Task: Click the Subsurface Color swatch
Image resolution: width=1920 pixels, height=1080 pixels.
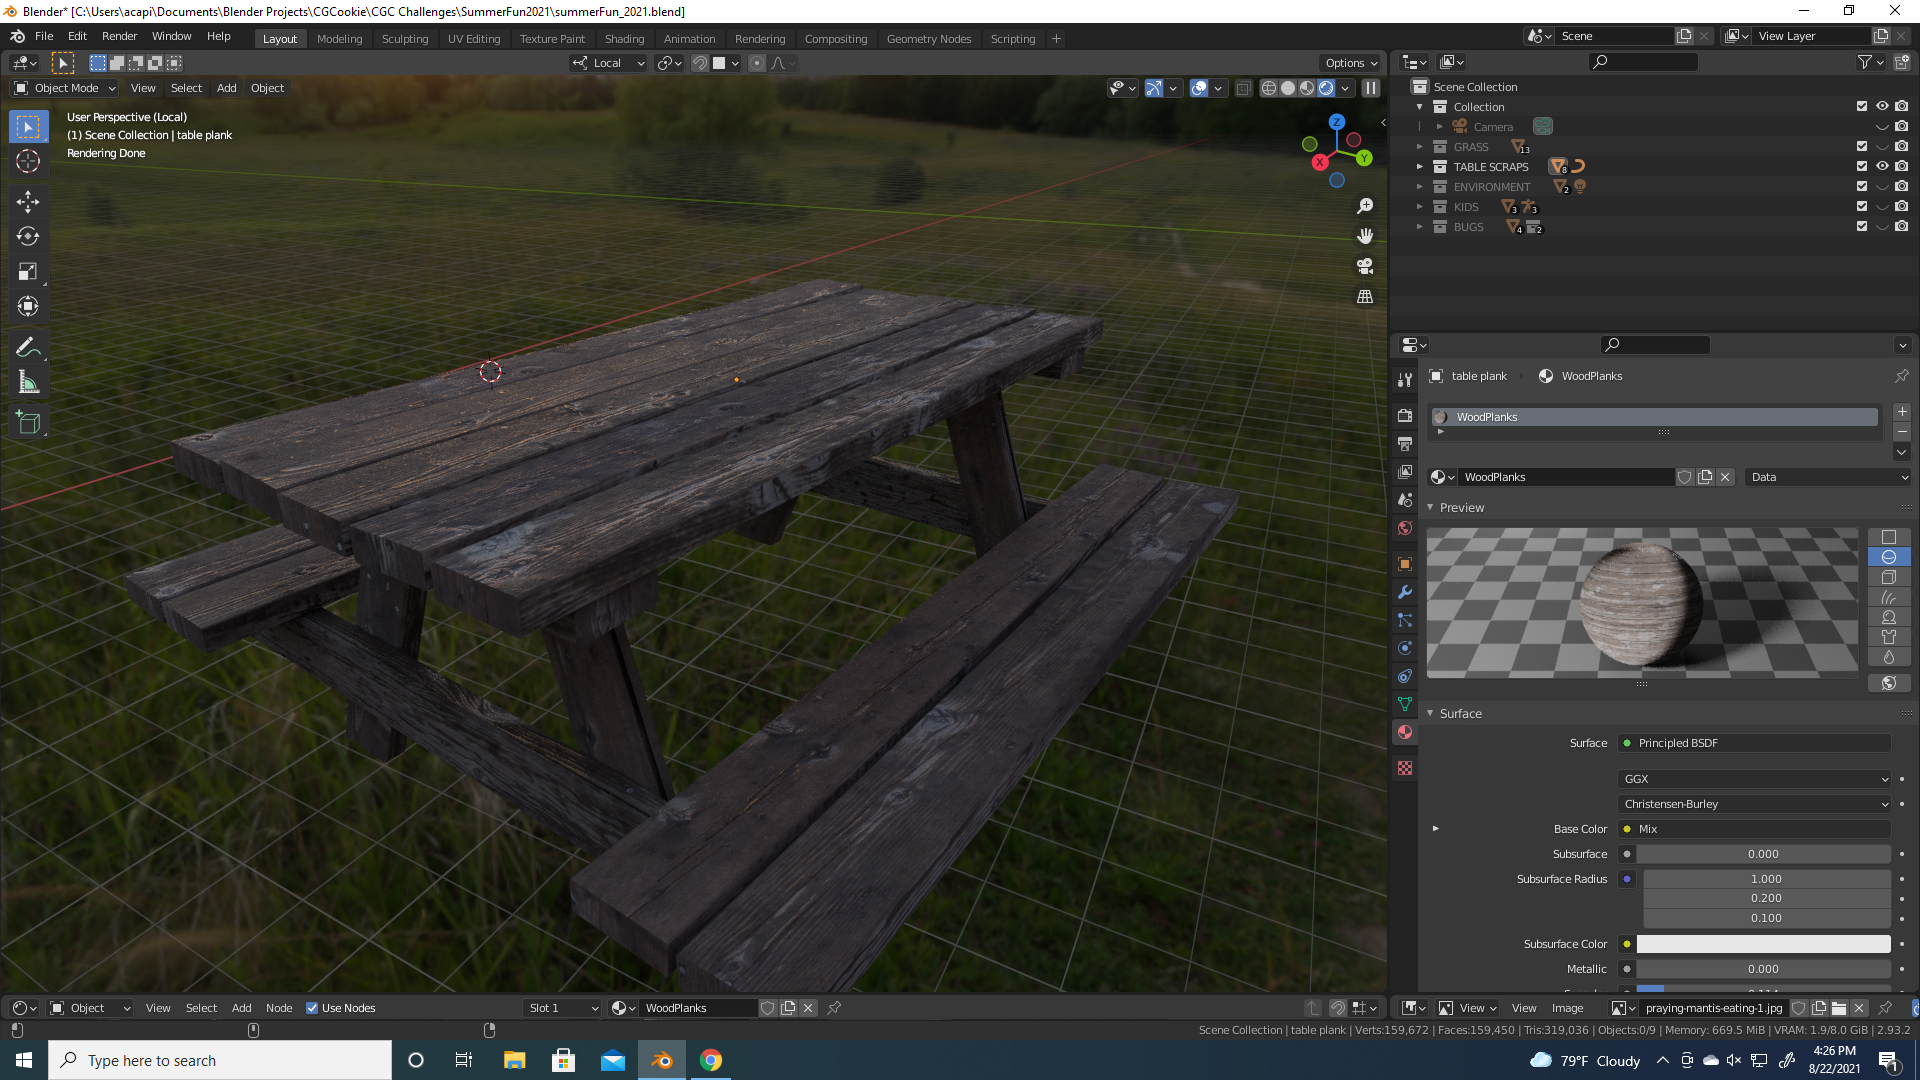Action: (x=1763, y=944)
